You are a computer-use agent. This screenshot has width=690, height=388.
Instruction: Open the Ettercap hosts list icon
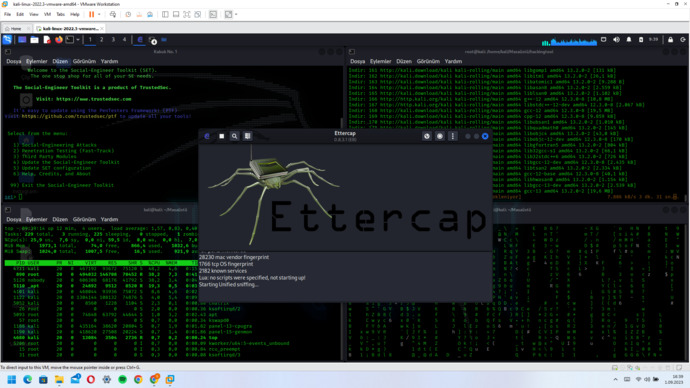248,136
